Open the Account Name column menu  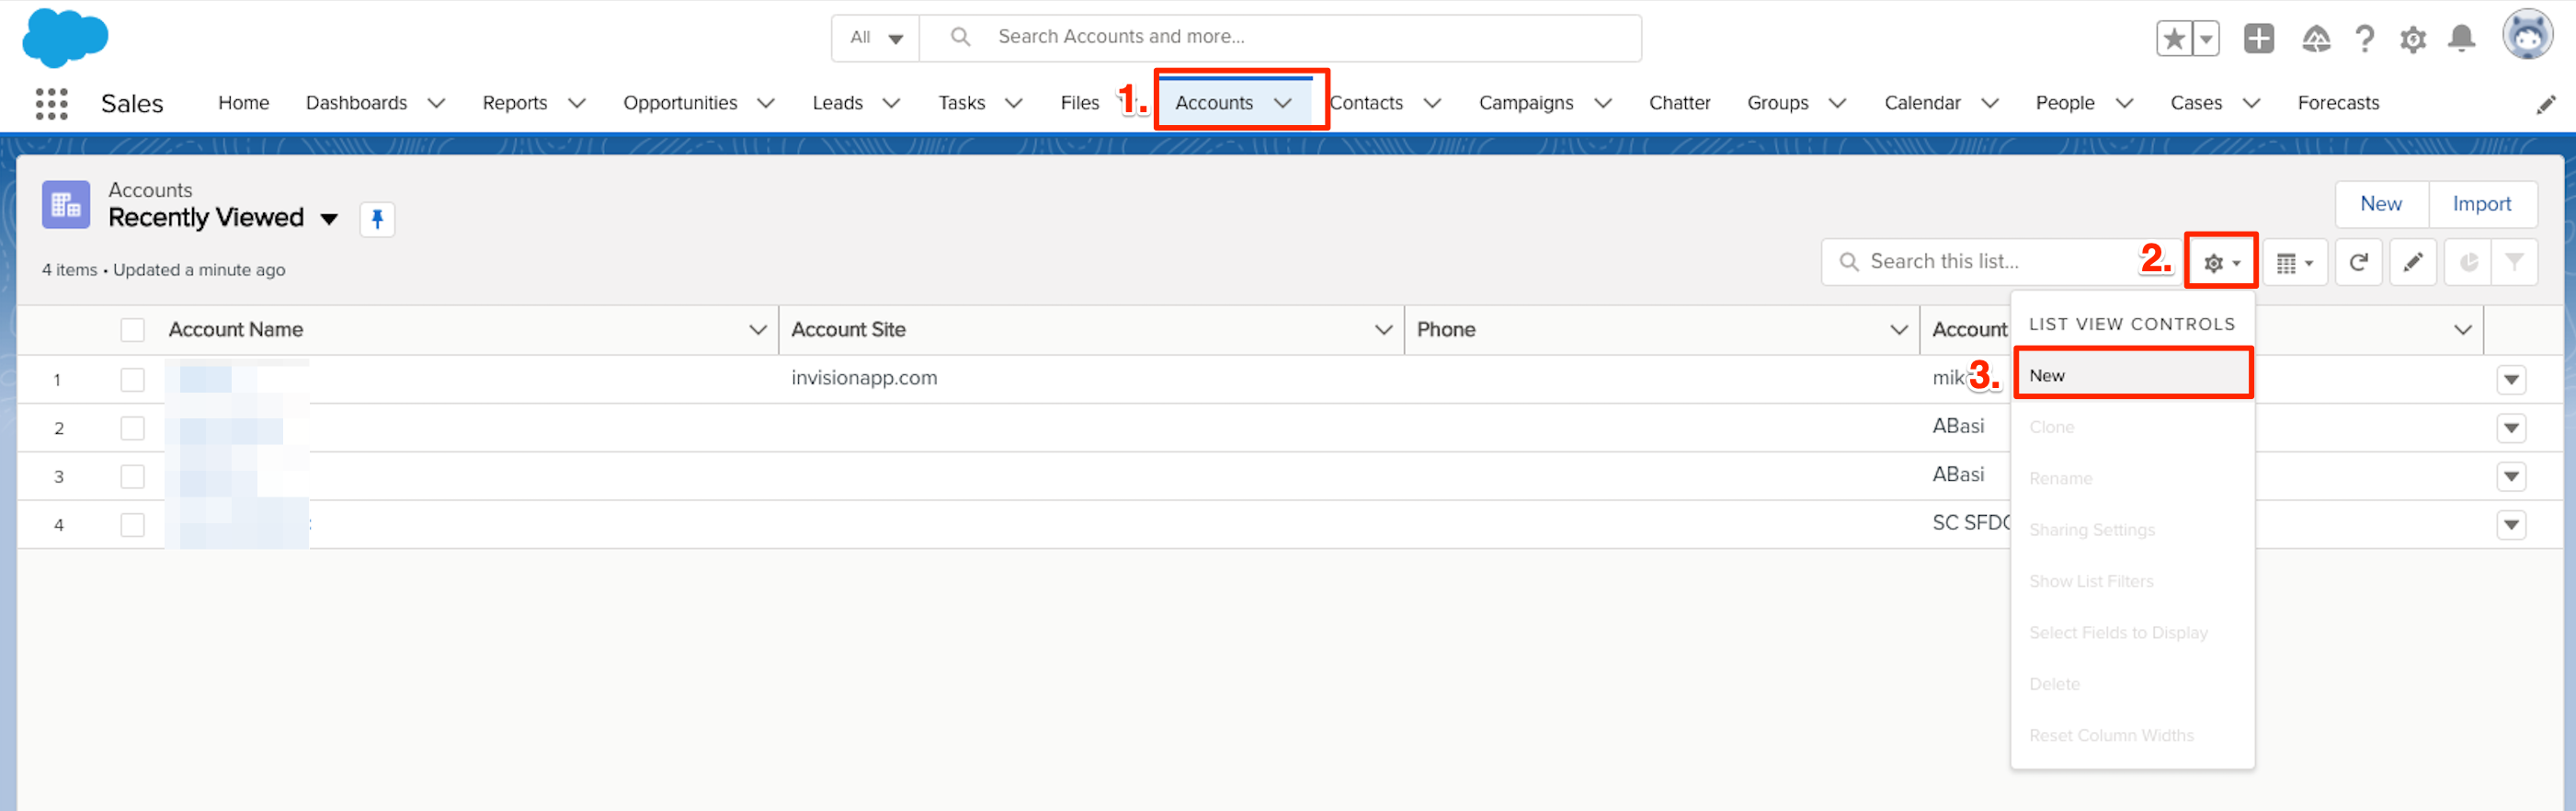pos(757,330)
